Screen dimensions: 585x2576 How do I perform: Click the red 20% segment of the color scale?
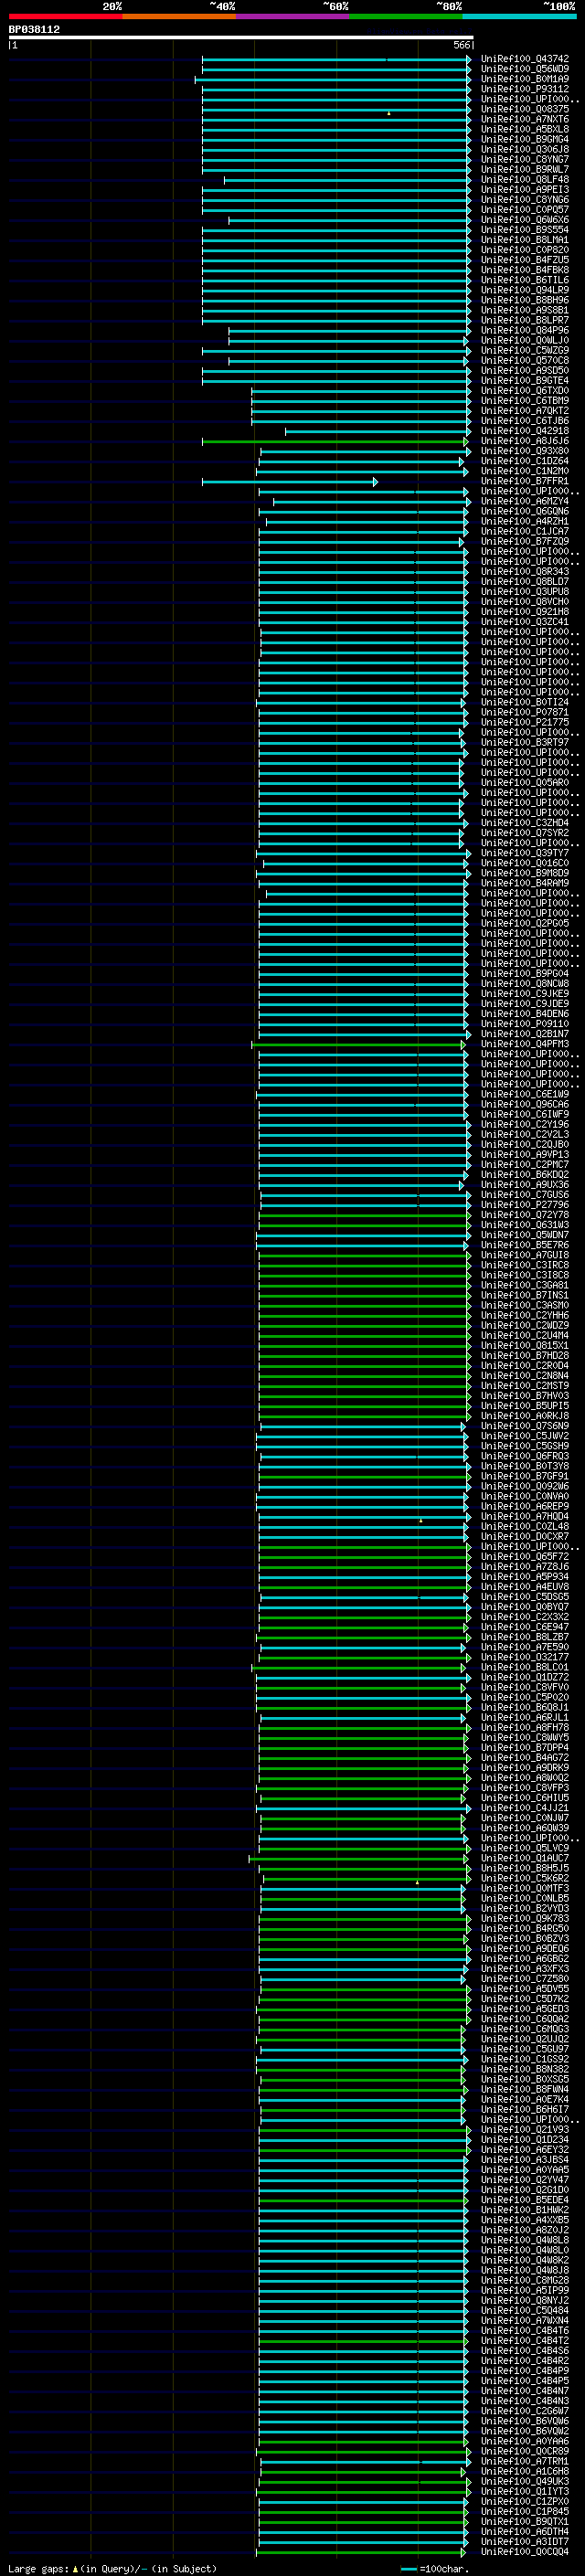tap(65, 16)
